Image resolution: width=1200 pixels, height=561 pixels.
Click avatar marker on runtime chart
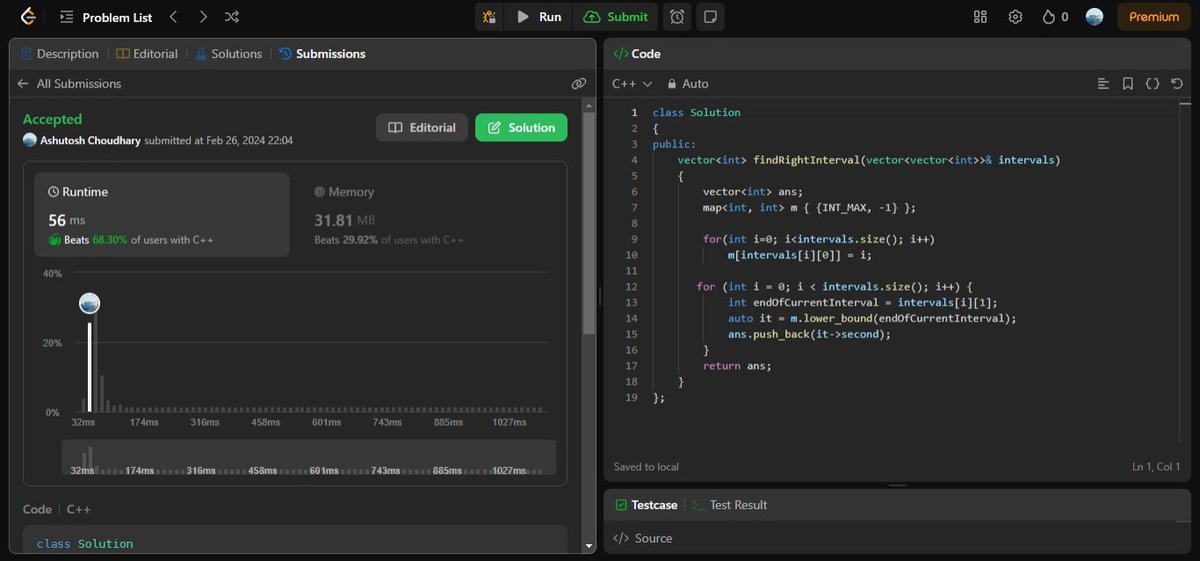89,304
